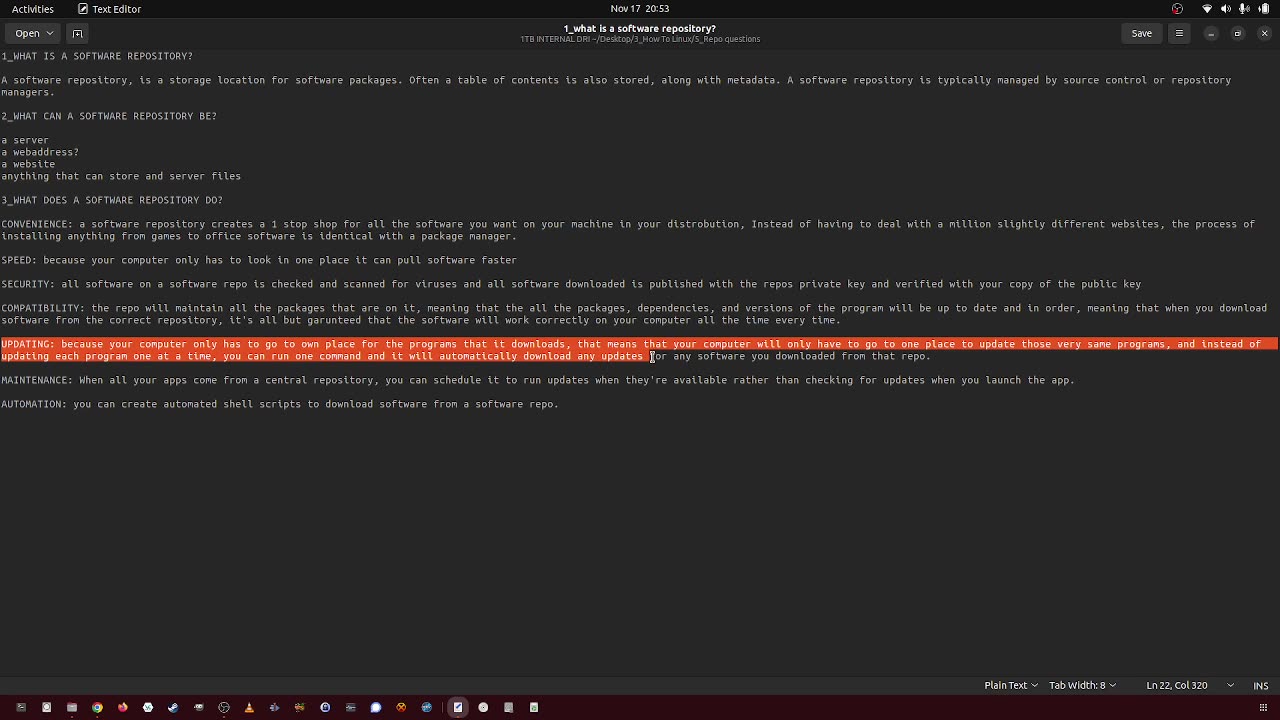Open the blue chat bubble app in dock
The image size is (1280, 720).
coord(376,707)
